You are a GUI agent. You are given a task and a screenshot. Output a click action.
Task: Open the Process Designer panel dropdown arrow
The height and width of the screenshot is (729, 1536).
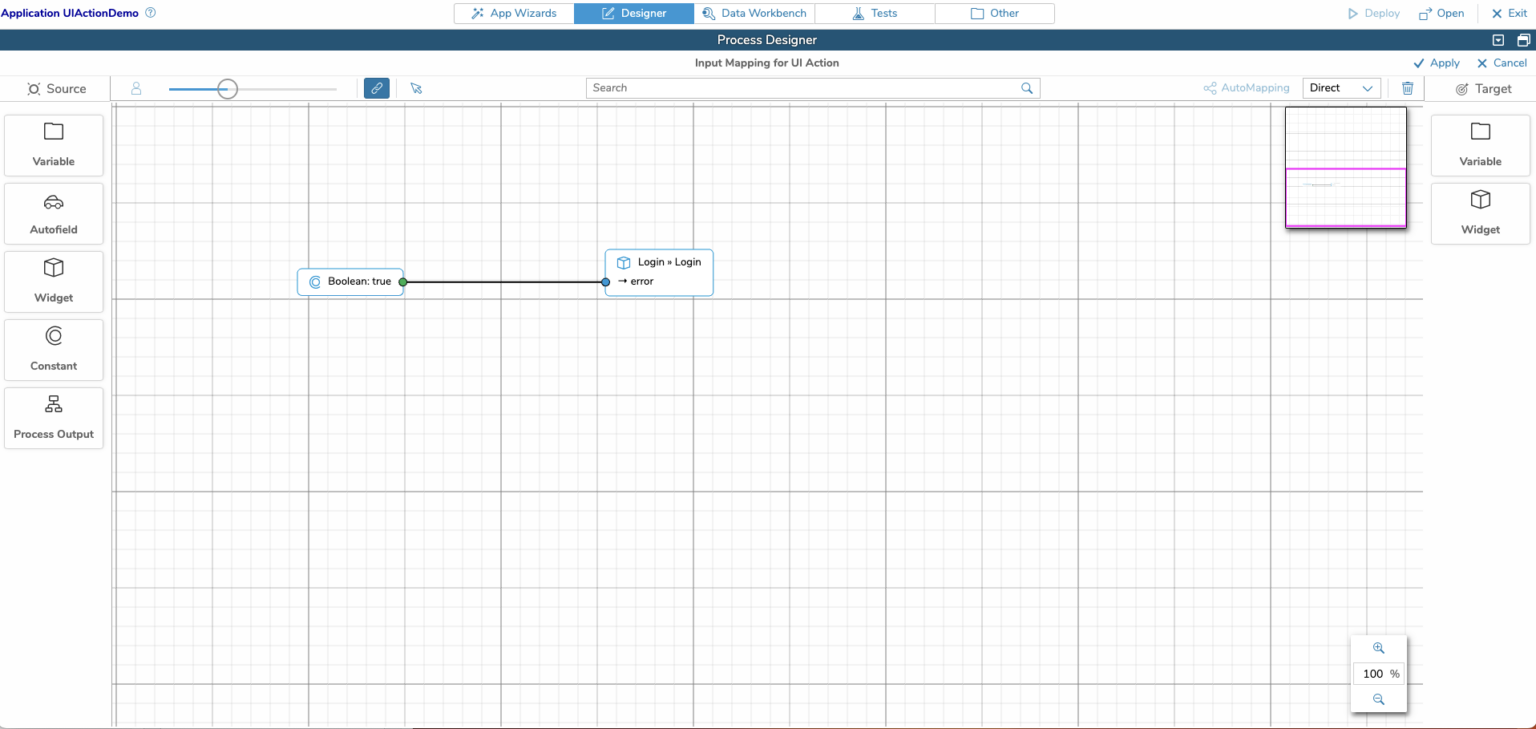pyautogui.click(x=1498, y=40)
